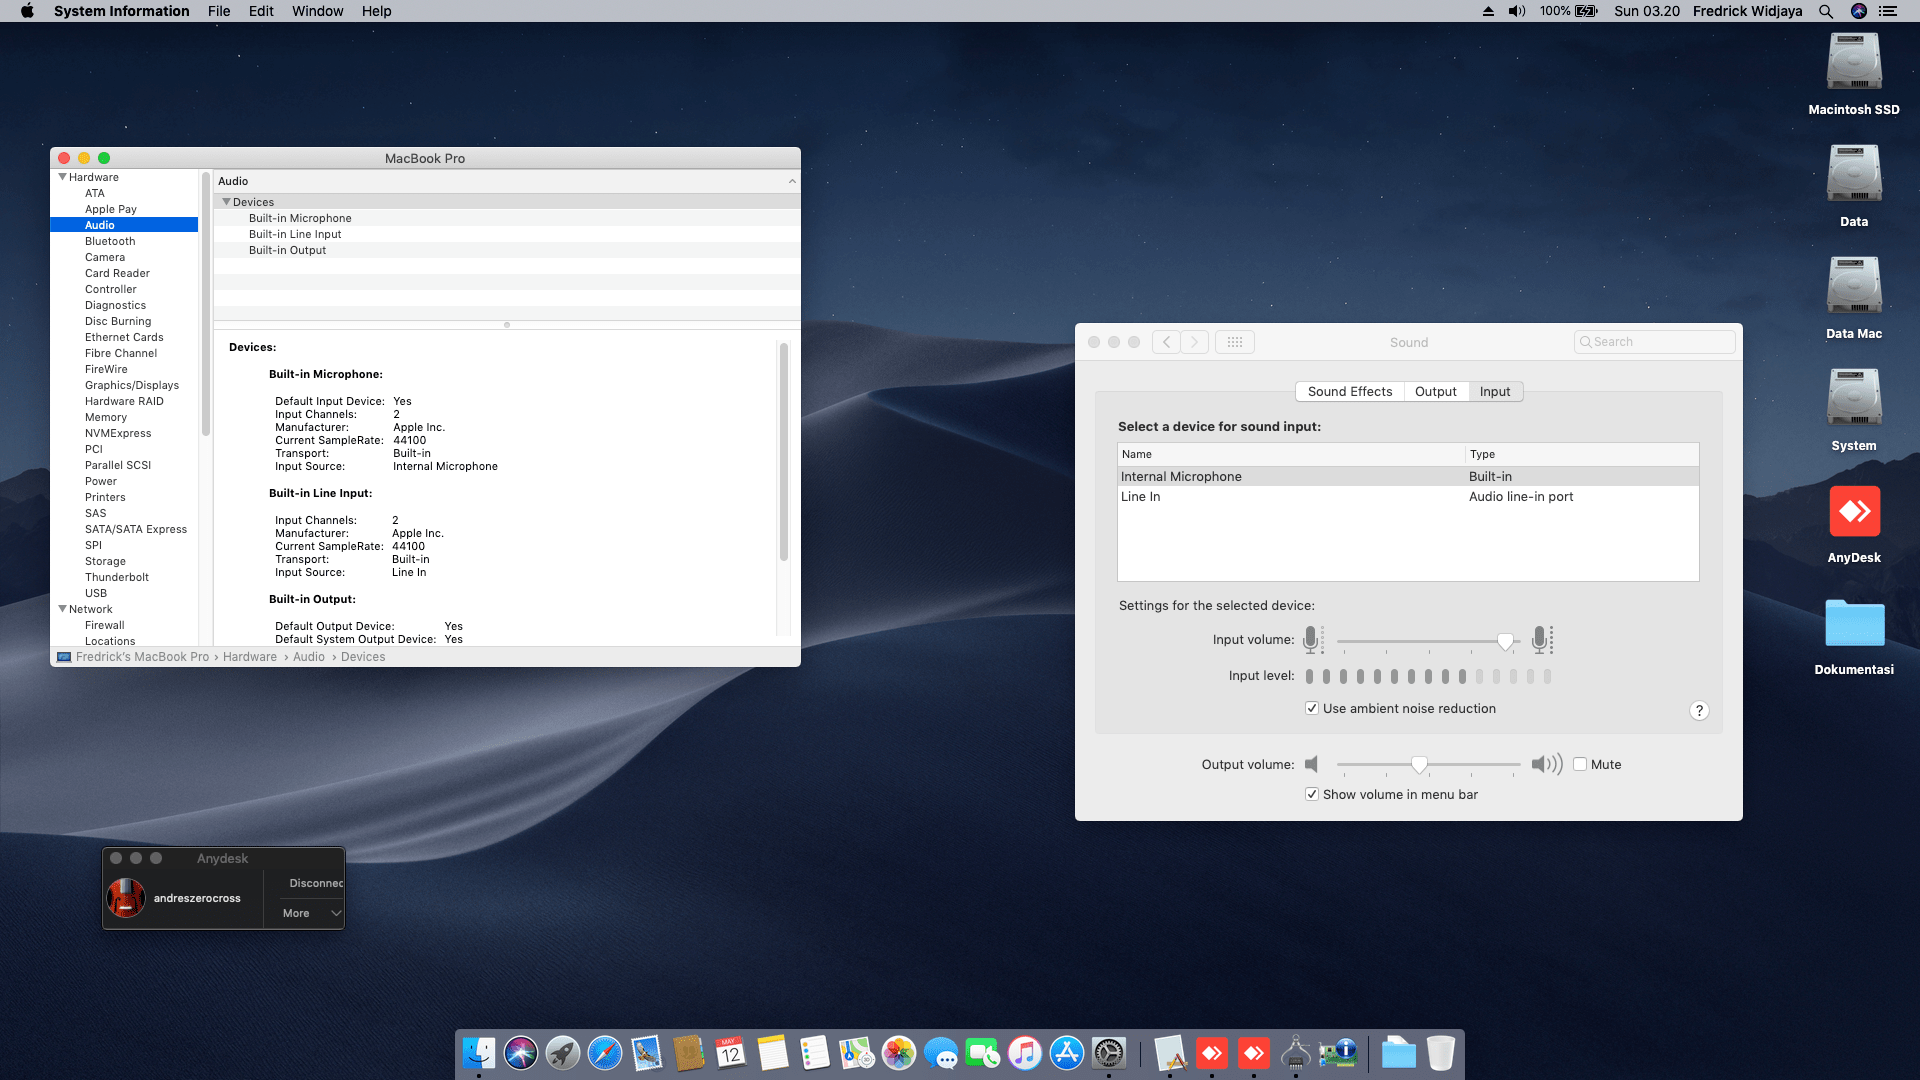Open AnyDesk from the Dock

point(1212,1053)
